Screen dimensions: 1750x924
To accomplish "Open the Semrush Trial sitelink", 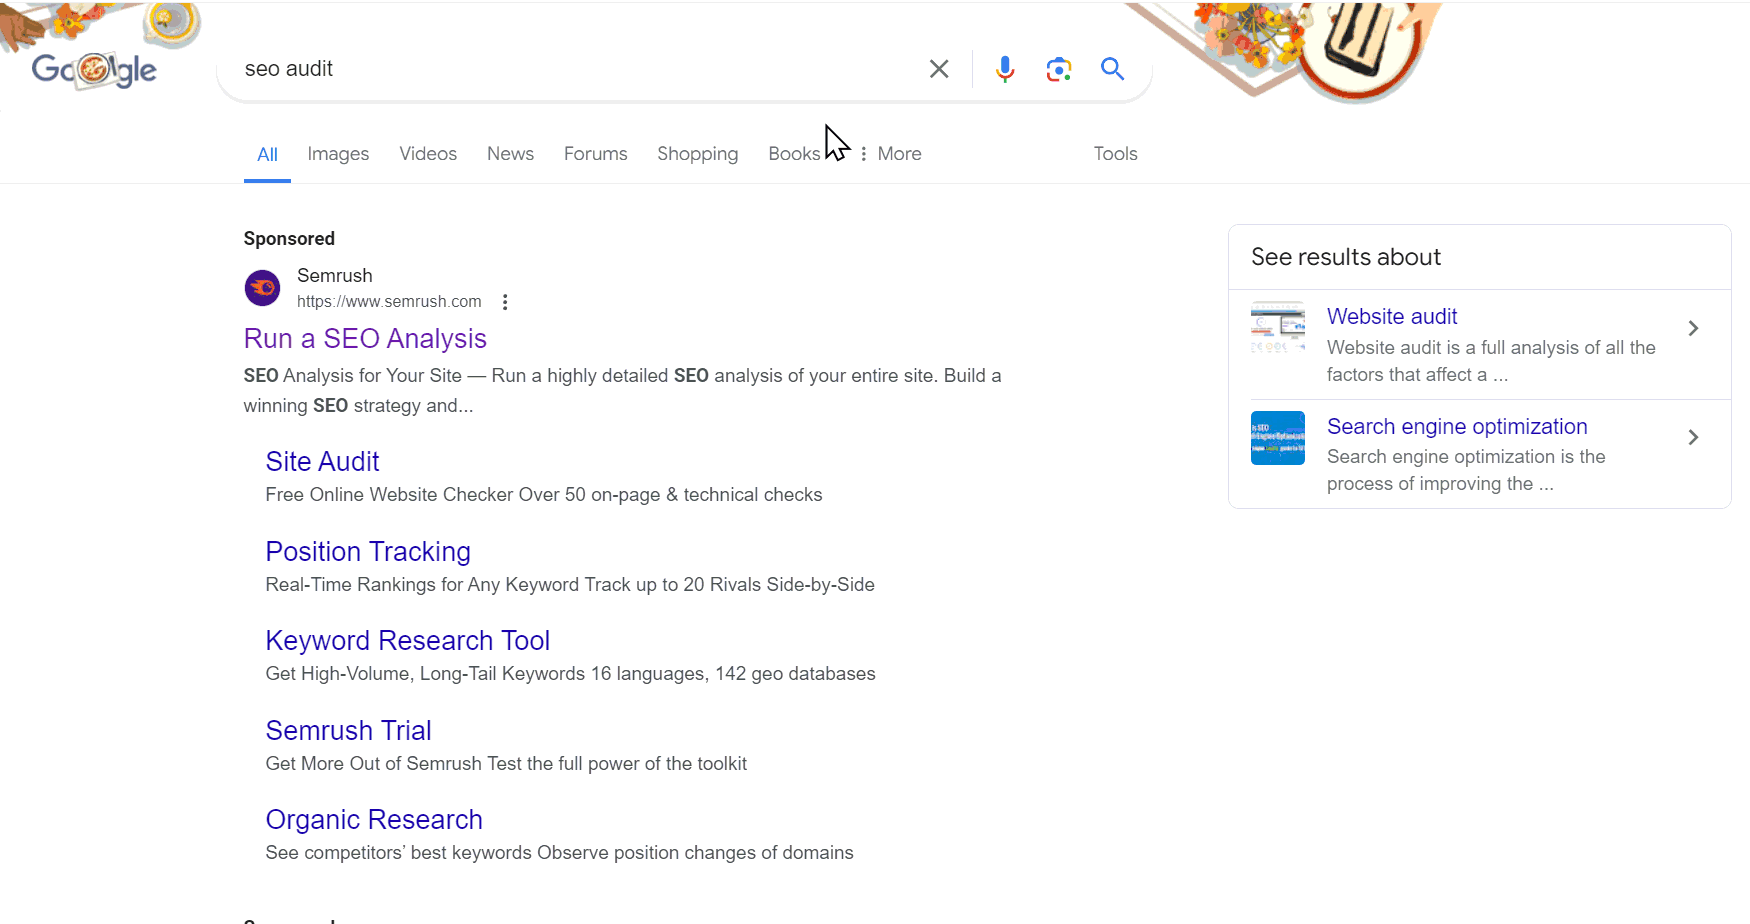I will (348, 731).
